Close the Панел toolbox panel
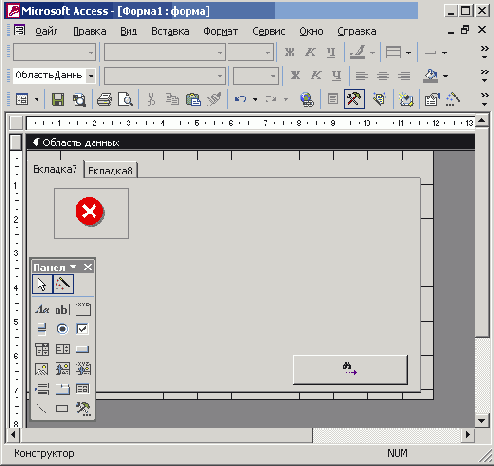Screen dimensions: 494x466 point(88,267)
